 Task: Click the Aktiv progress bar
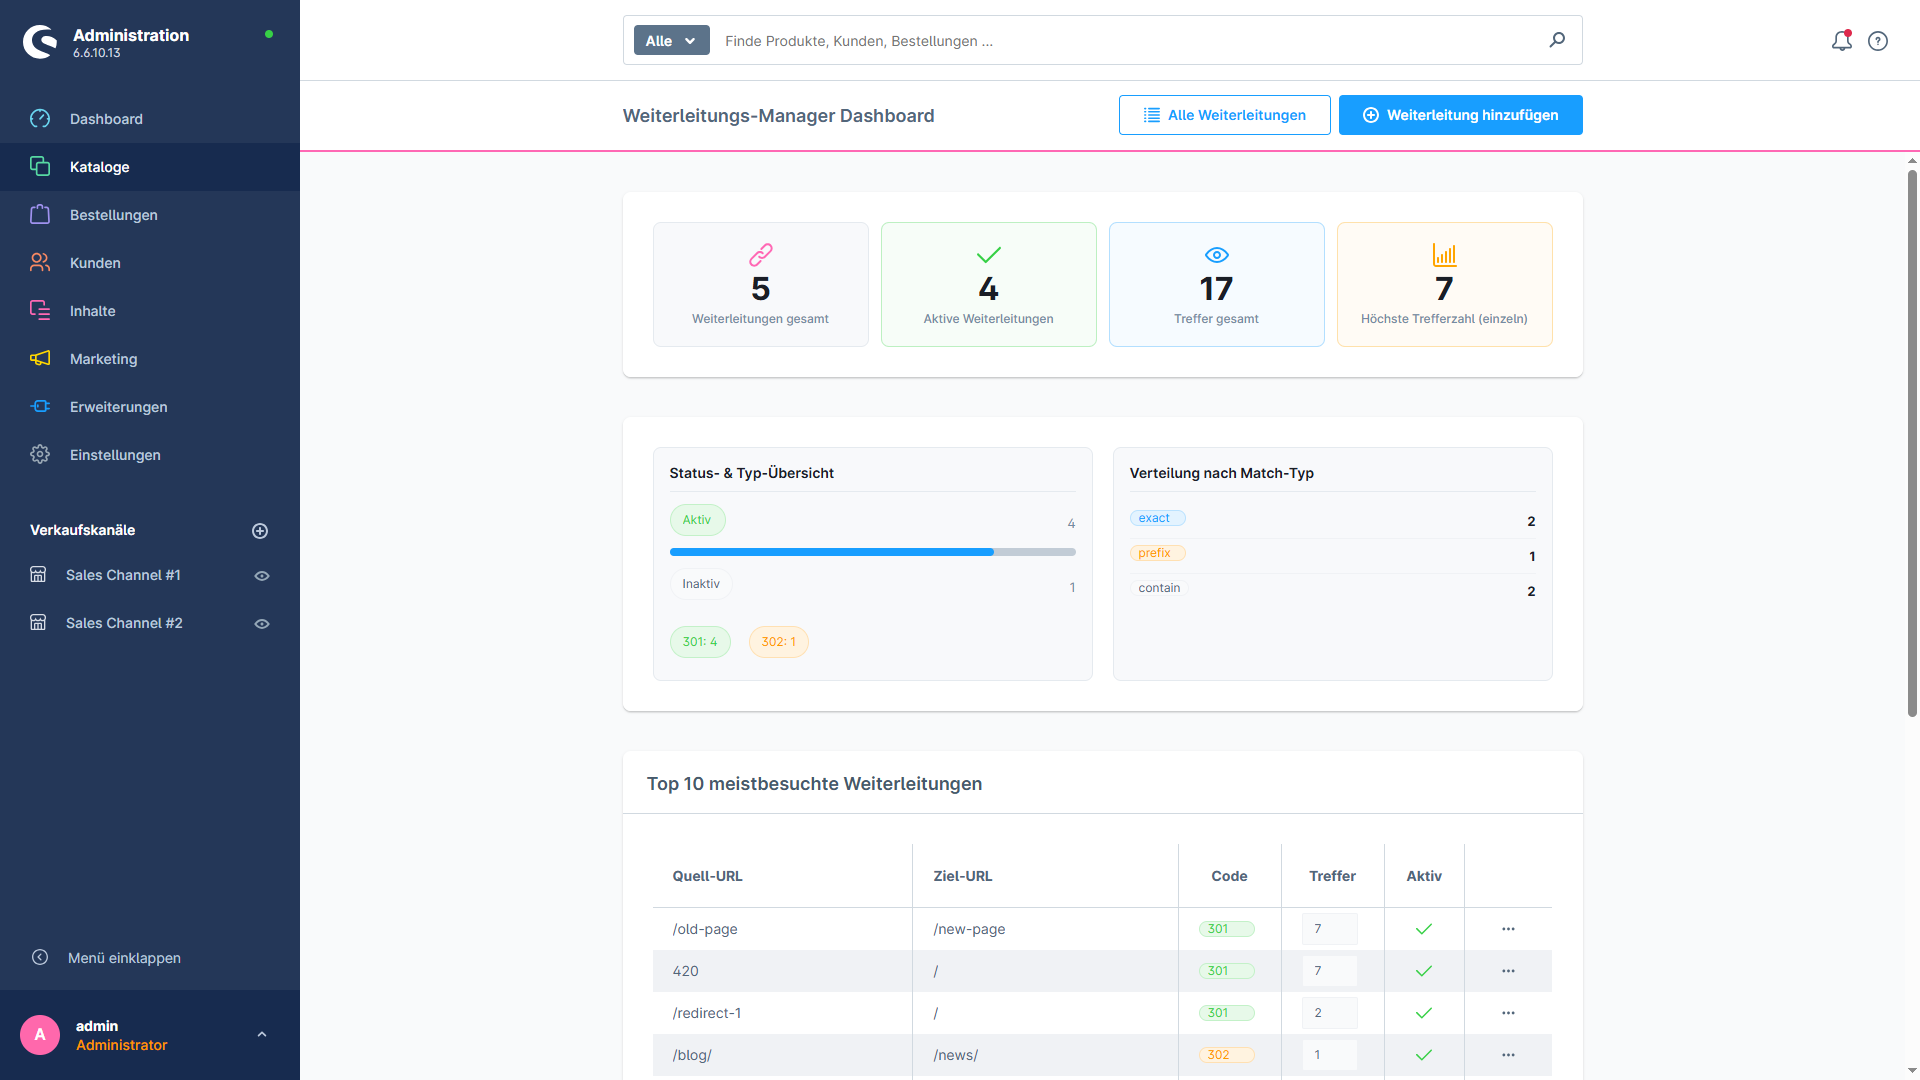872,552
